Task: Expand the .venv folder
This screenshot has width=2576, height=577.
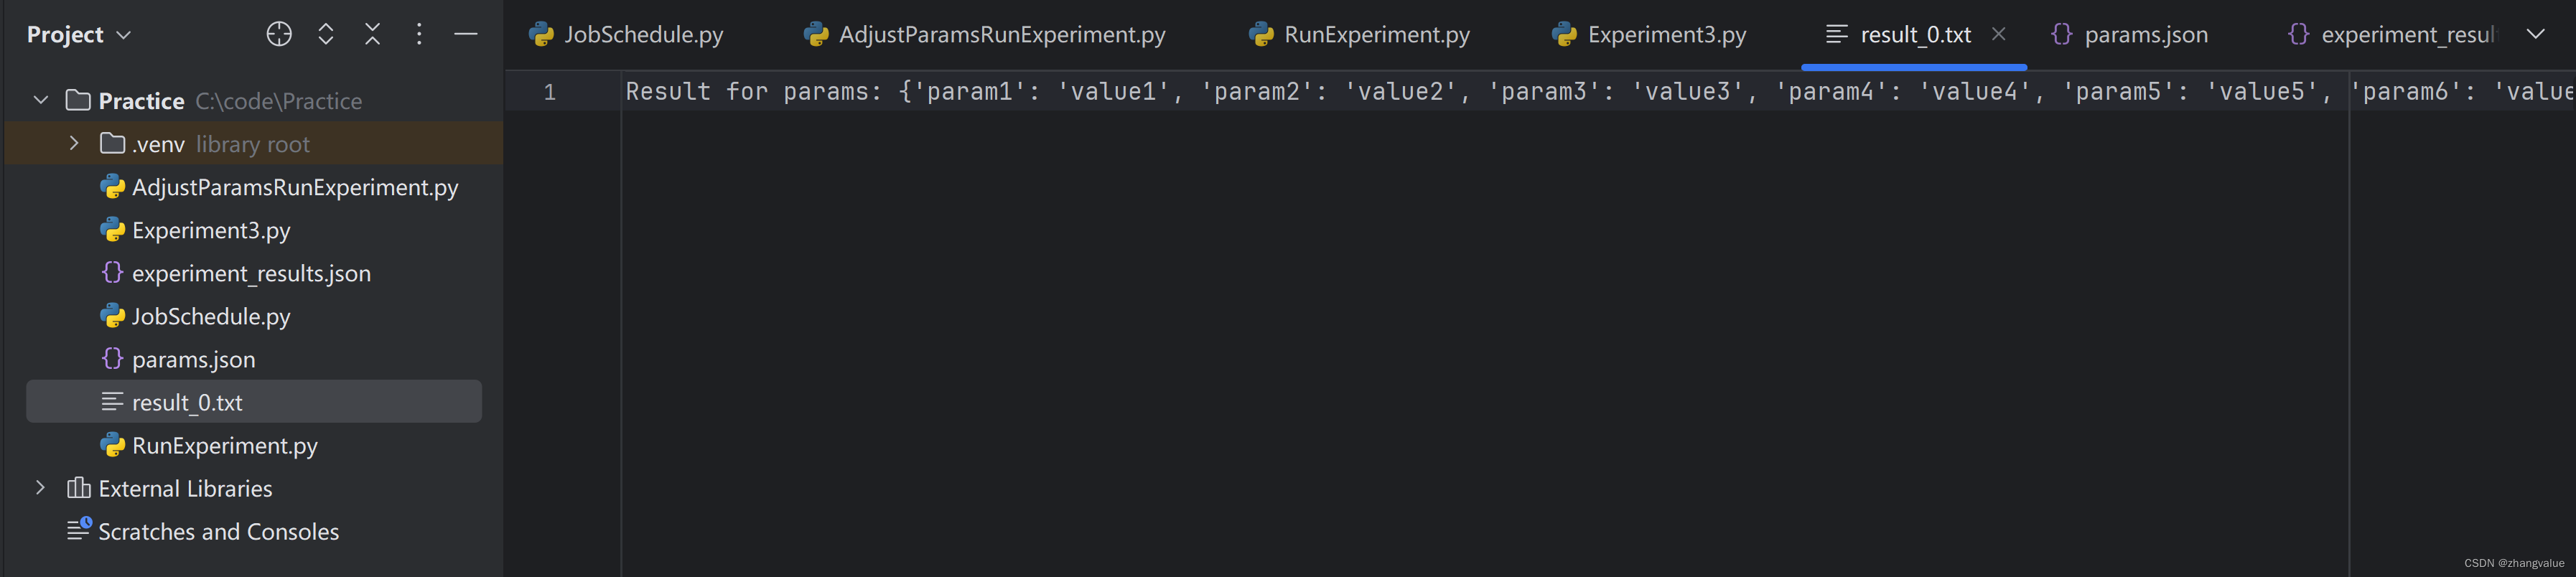Action: pyautogui.click(x=74, y=143)
